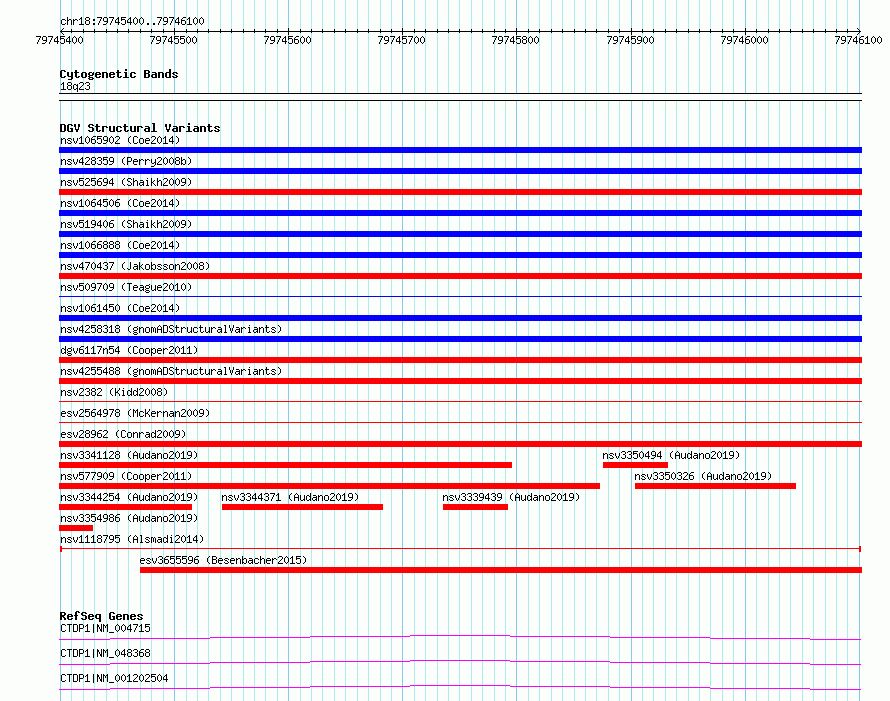Click the magenta line of CTDP1|NM_004715

[460, 637]
